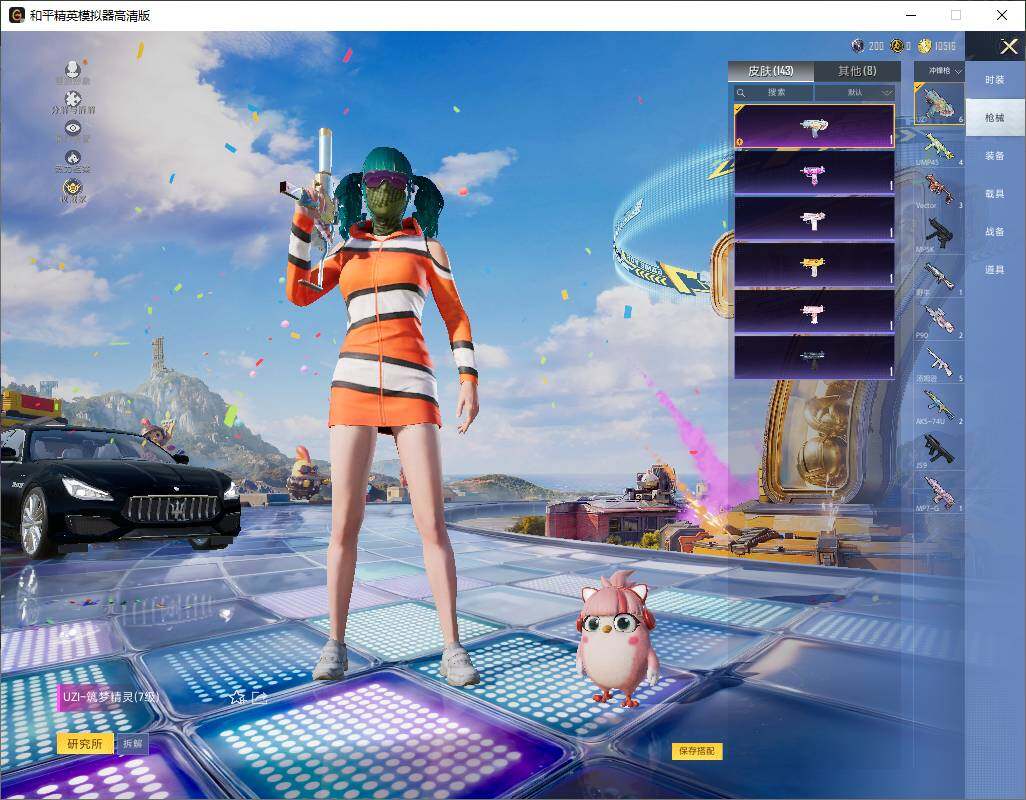Viewport: 1026px width, 800px height.
Task: Select the yellow UZI skin row
Action: coord(814,265)
